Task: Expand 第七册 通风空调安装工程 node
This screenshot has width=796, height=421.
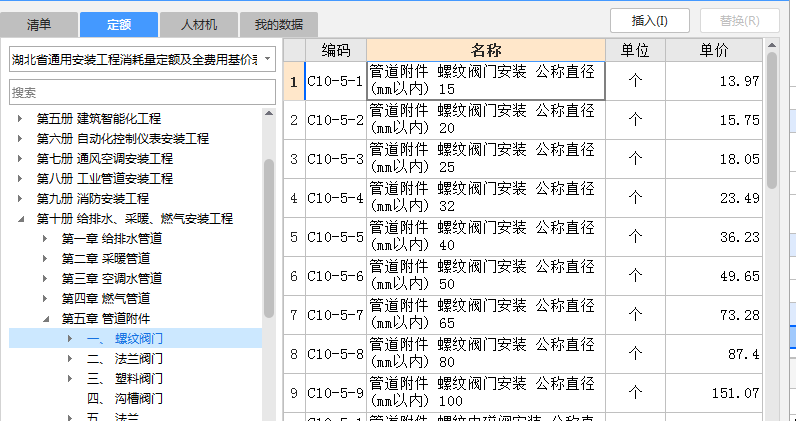Action: point(20,158)
